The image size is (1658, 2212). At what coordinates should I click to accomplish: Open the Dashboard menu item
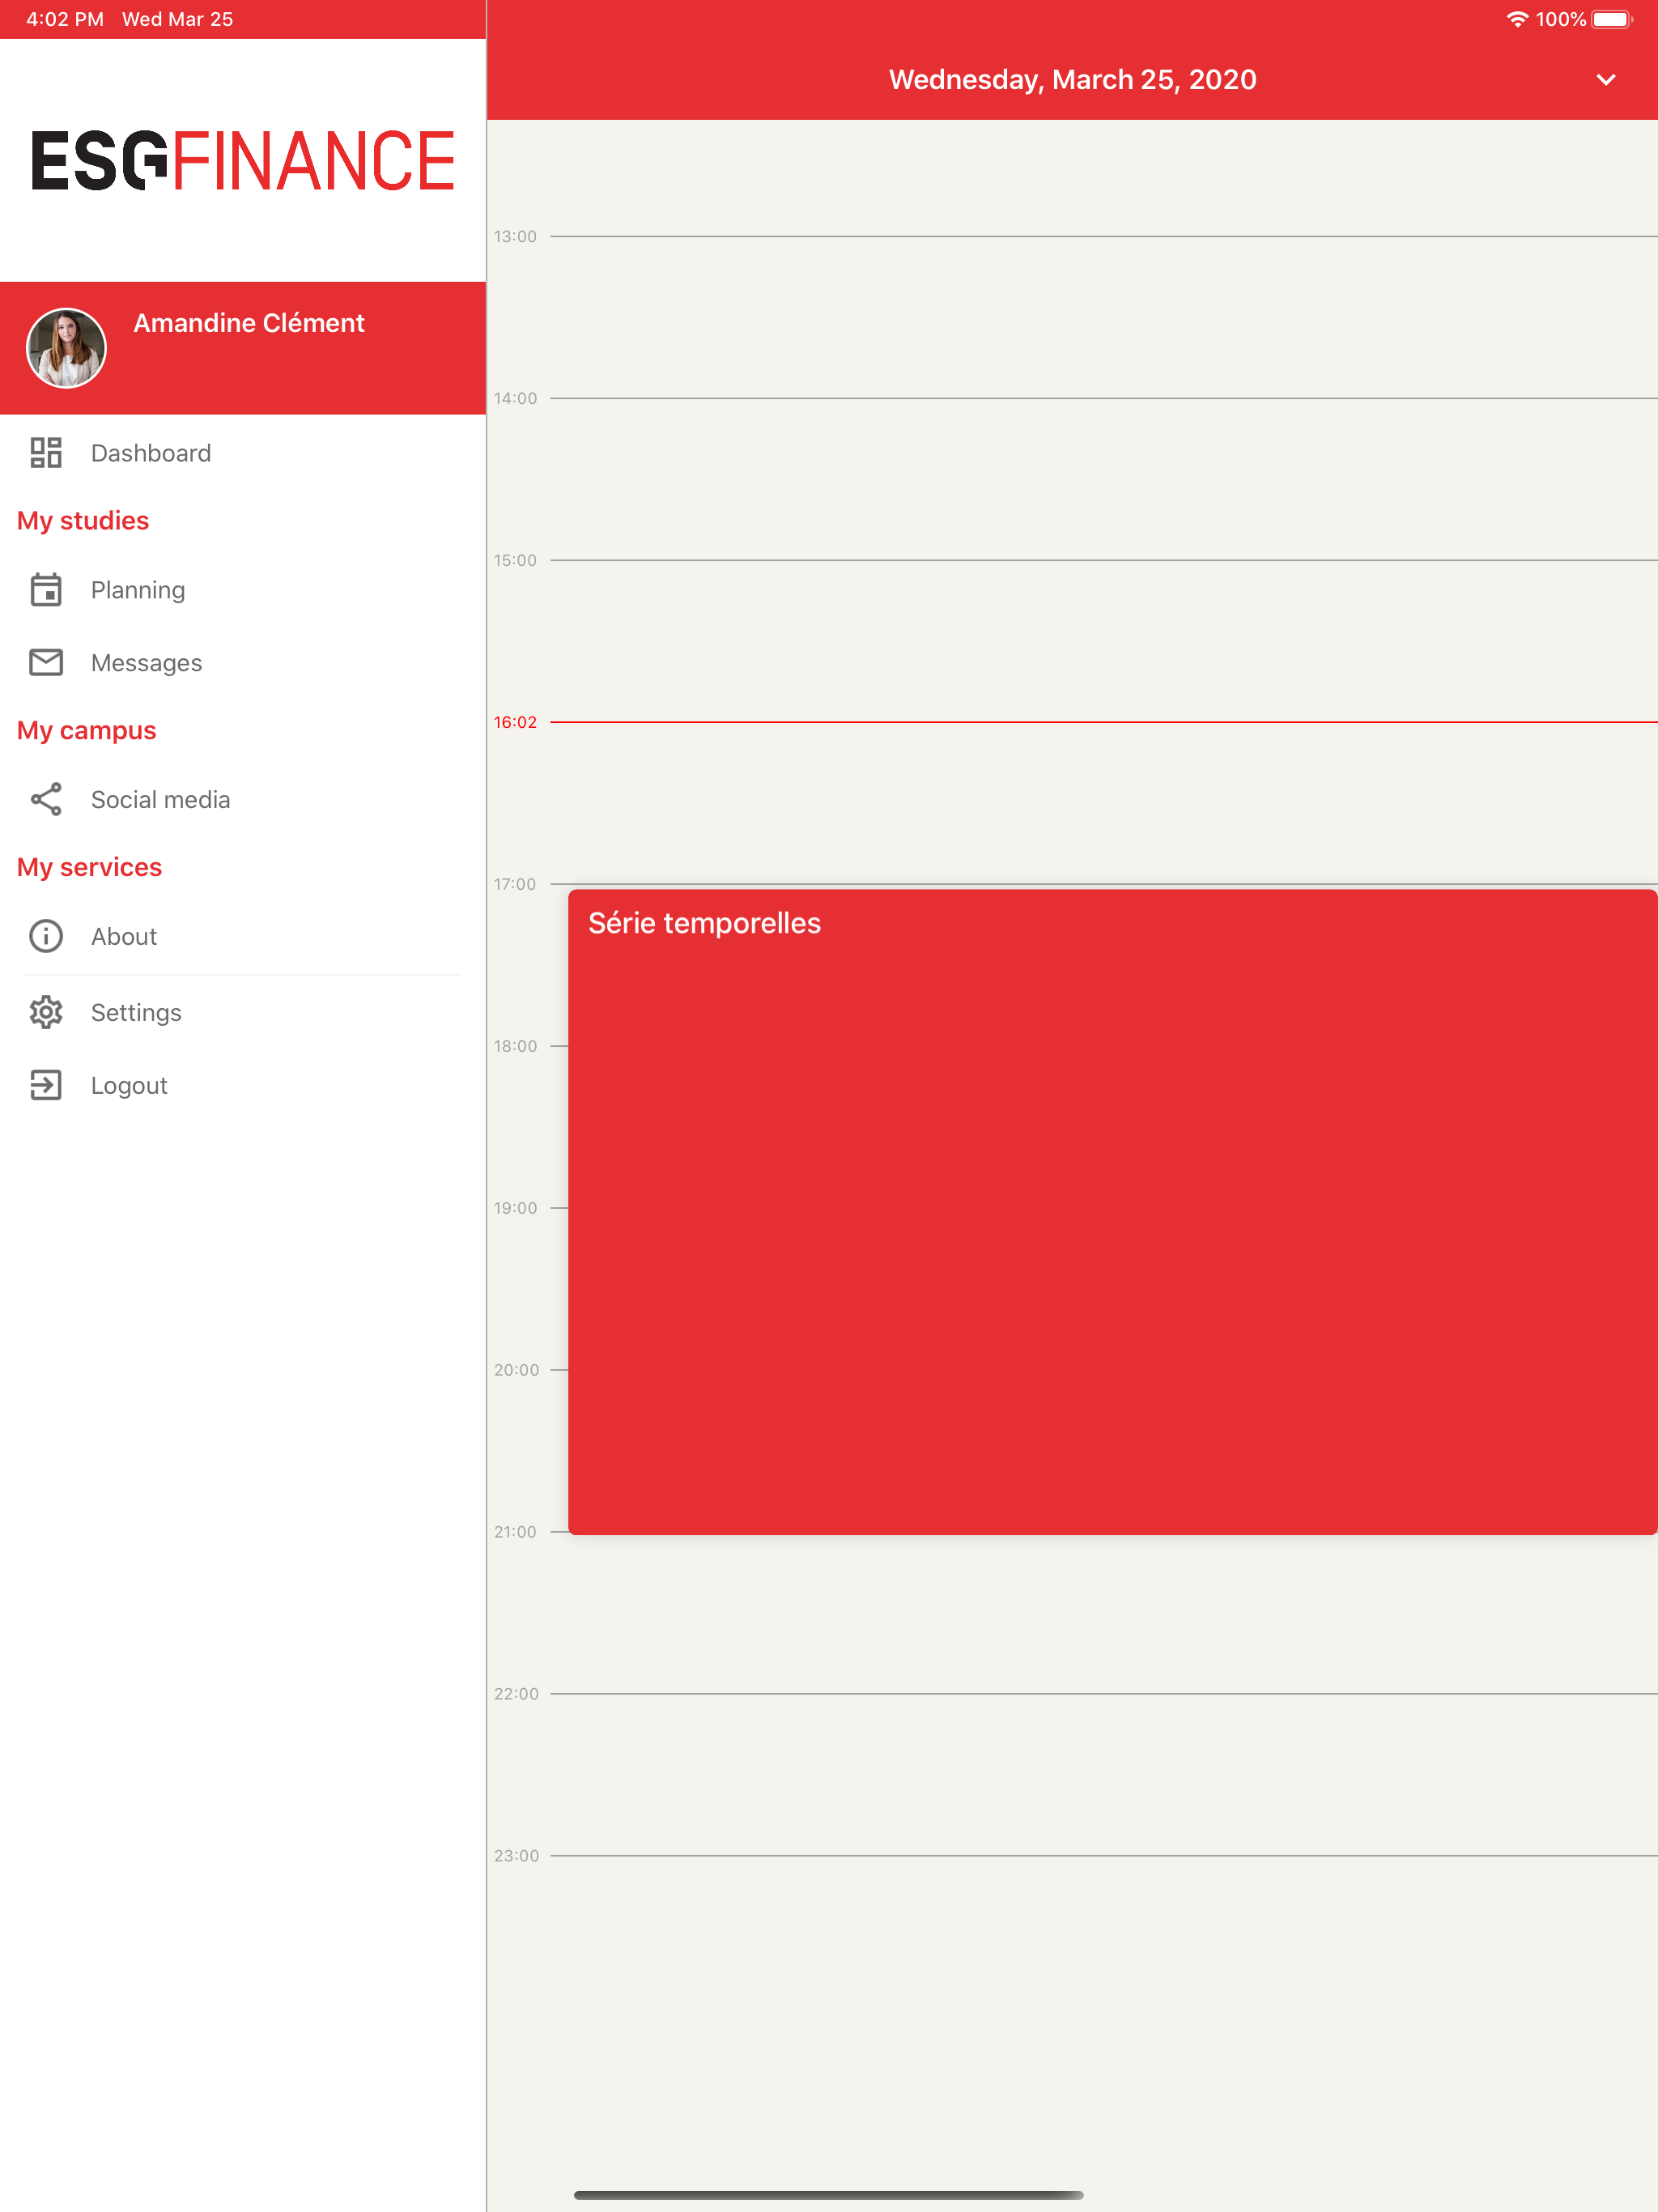click(x=243, y=453)
